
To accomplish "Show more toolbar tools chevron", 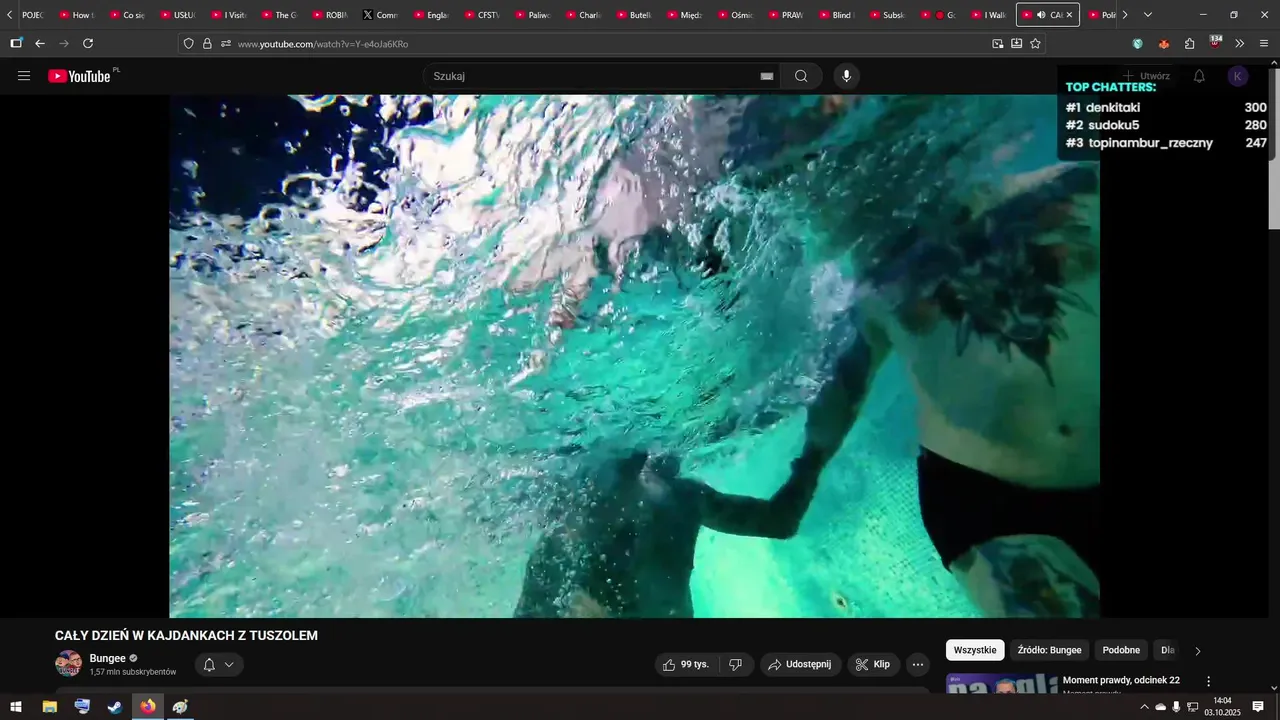I will 1240,44.
